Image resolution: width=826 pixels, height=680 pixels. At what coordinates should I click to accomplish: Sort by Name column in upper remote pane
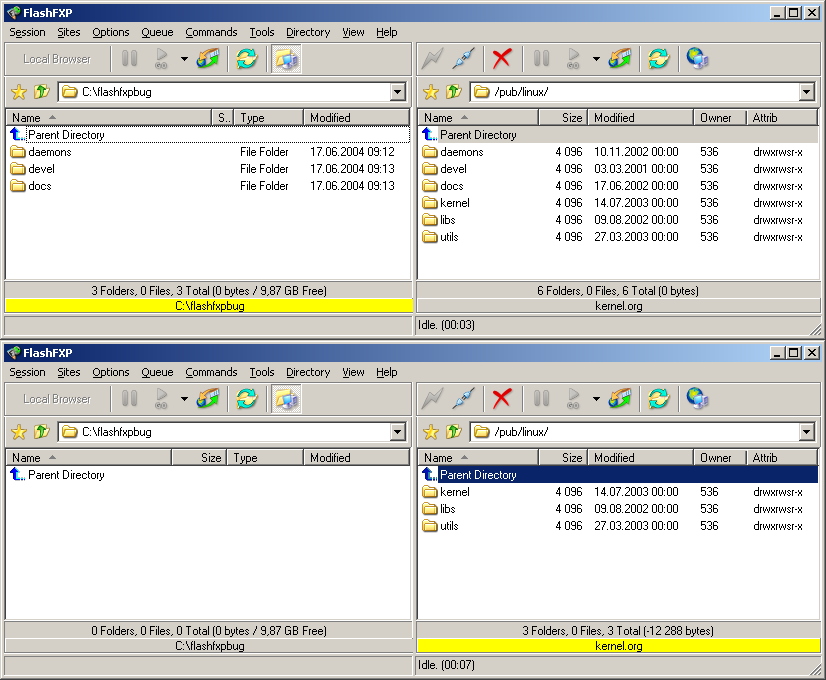coord(438,118)
